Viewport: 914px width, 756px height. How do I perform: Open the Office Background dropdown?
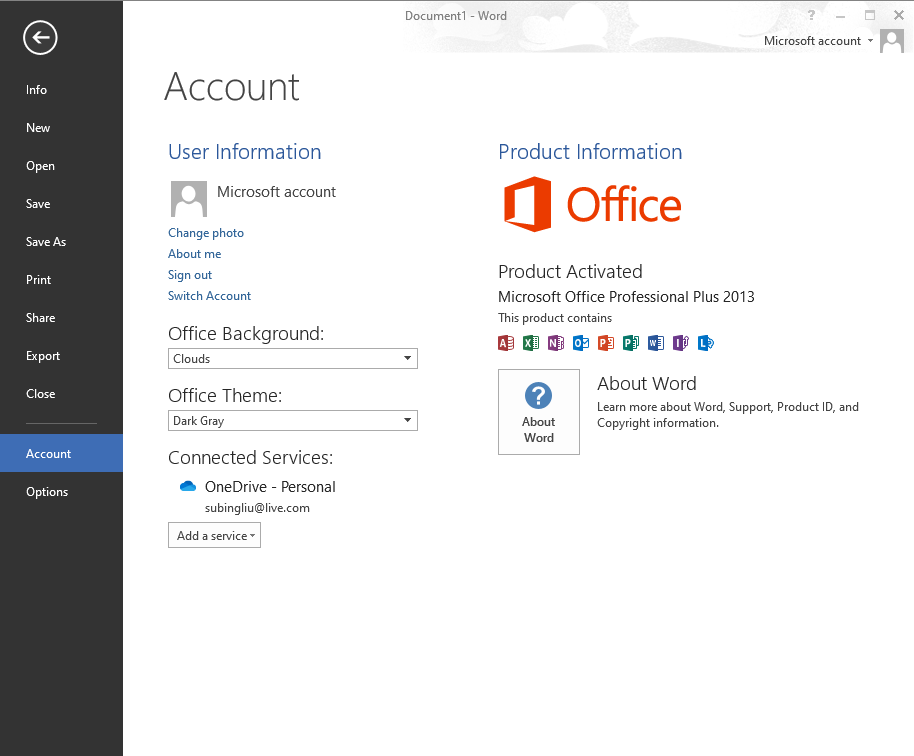point(293,358)
